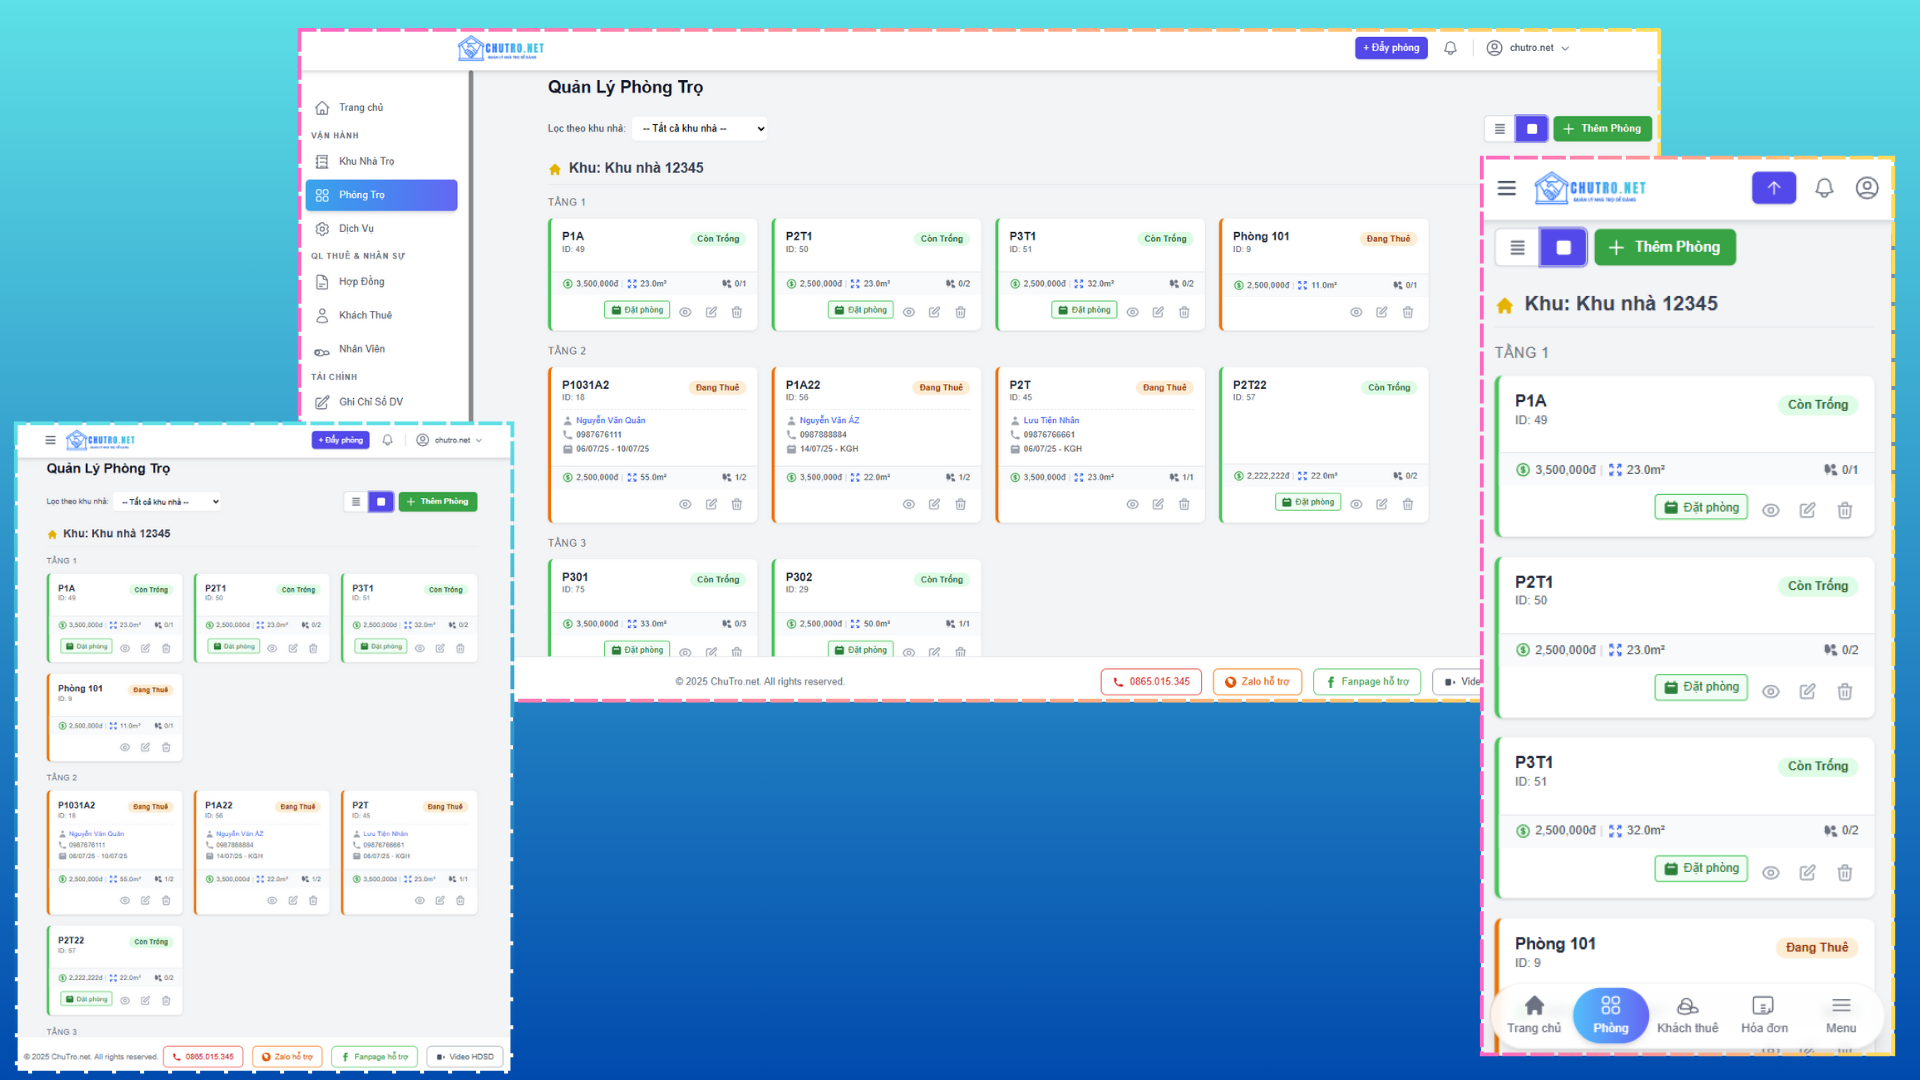Screen dimensions: 1920x1080
Task: Open hamburger menu in mobile window
Action: click(1507, 188)
